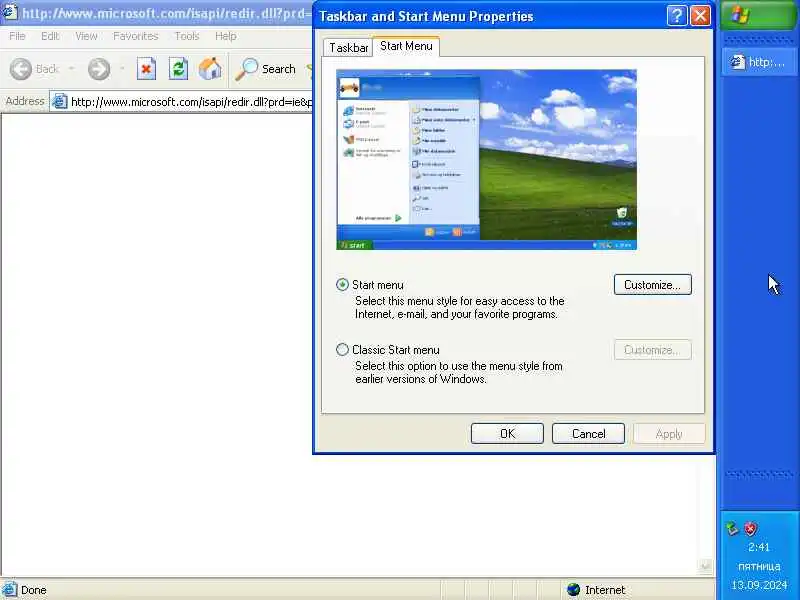The image size is (800, 600).
Task: Open the Tools menu in Internet Explorer
Action: click(x=187, y=36)
